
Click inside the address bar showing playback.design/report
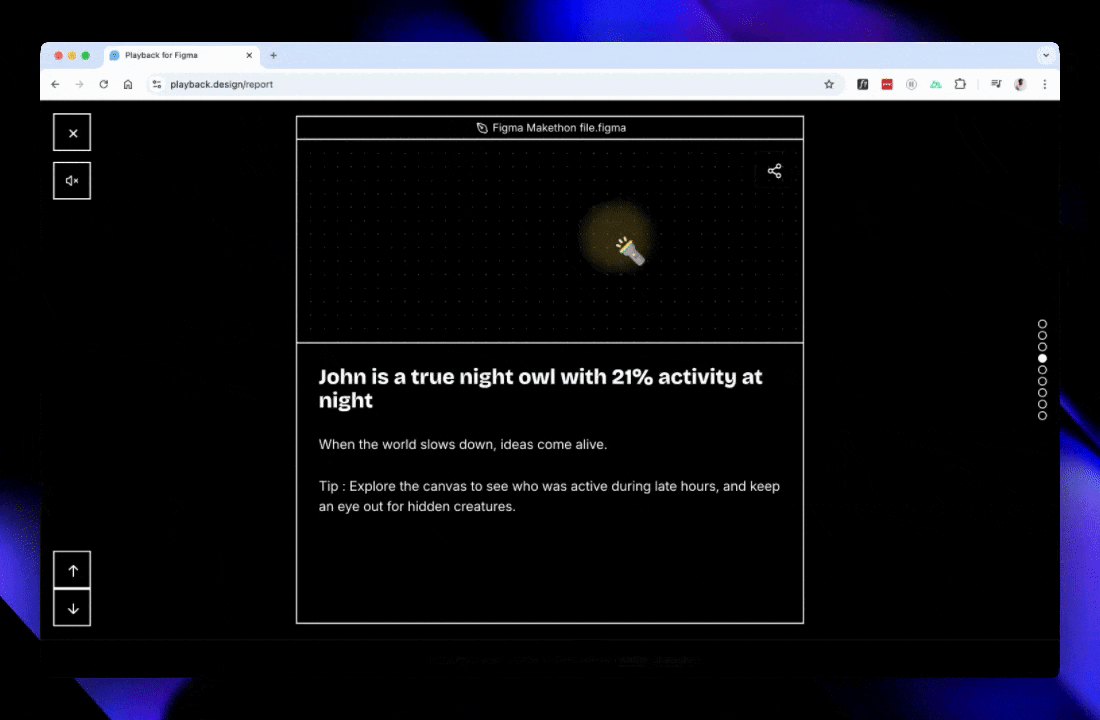[222, 84]
